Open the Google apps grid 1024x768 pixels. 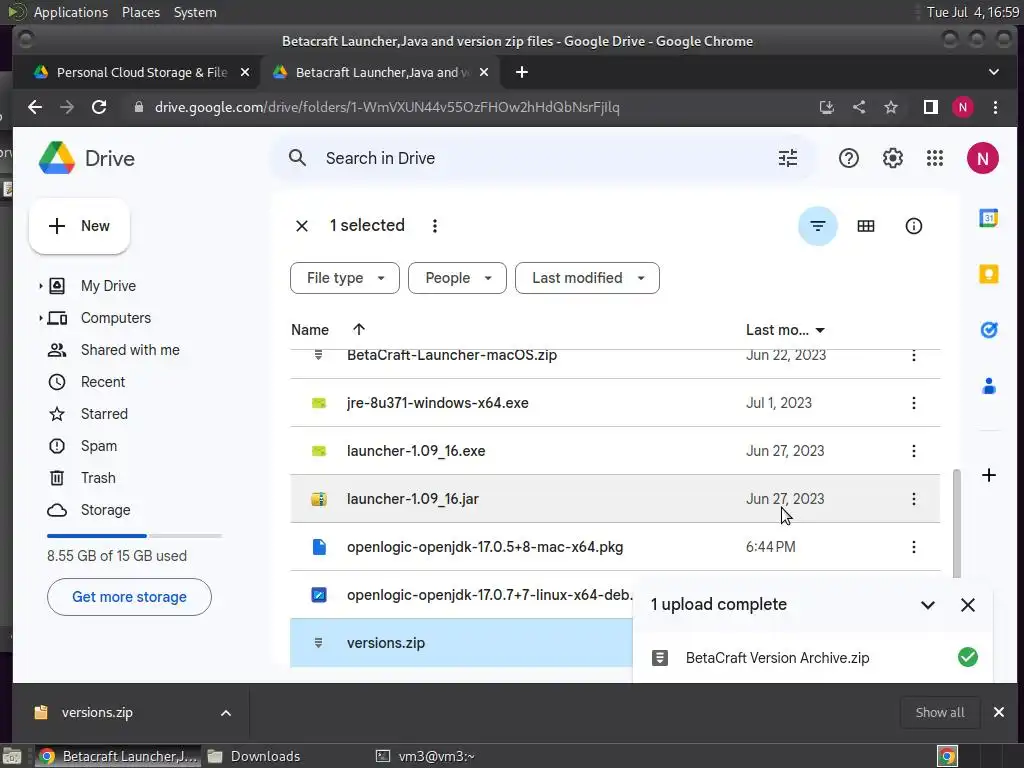point(935,158)
